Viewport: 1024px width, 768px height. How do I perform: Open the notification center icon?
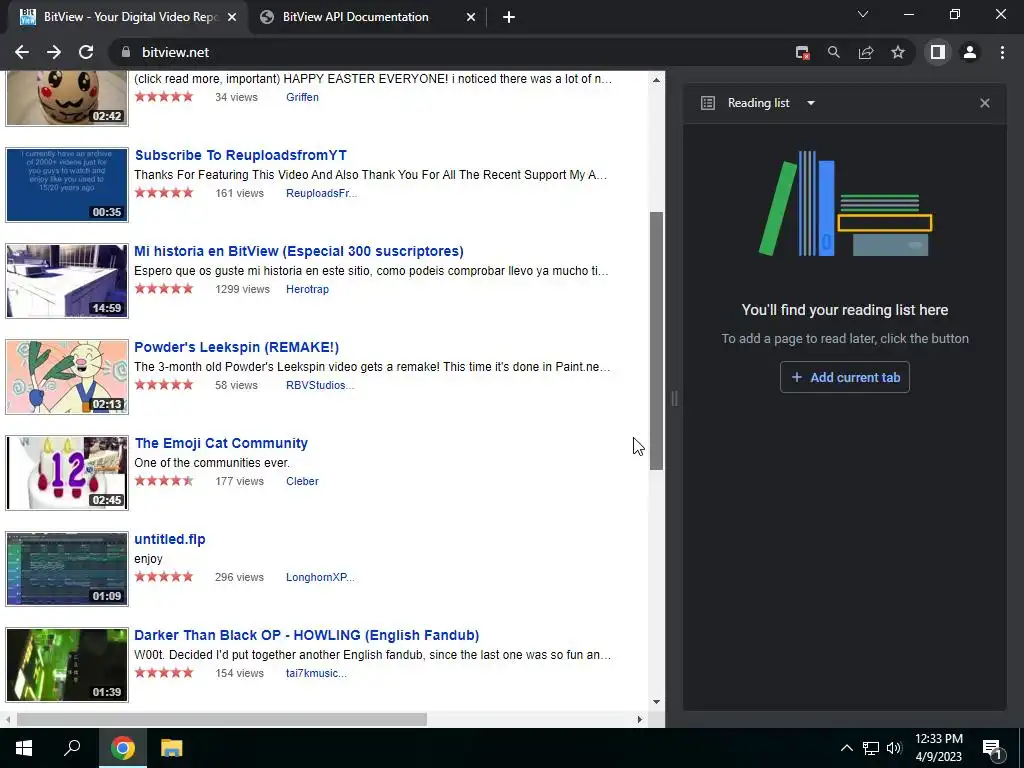point(992,749)
